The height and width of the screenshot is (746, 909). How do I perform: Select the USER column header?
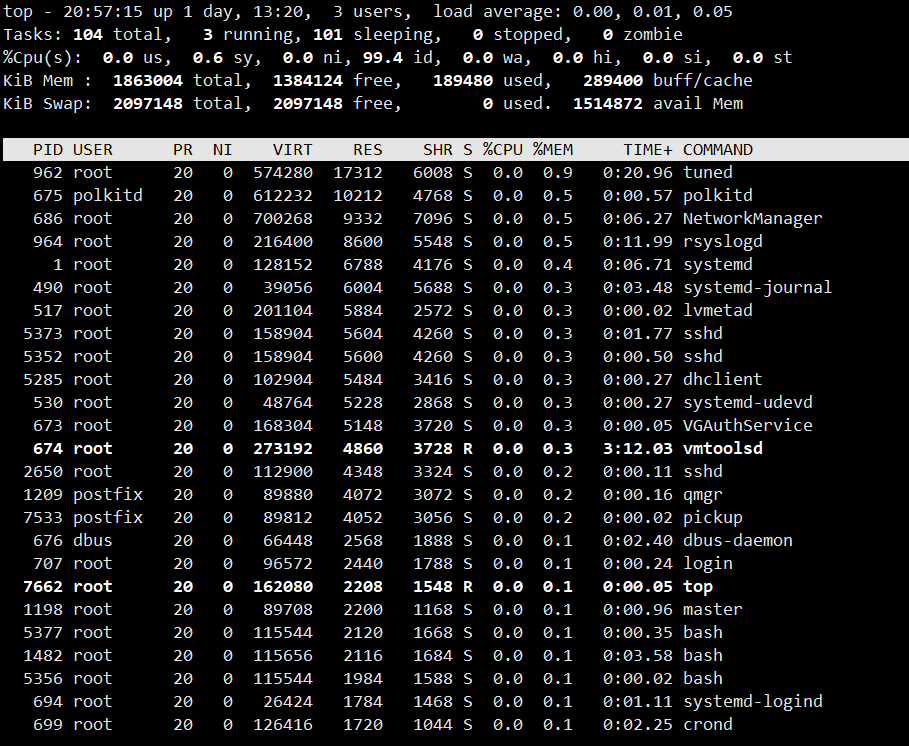tap(93, 150)
